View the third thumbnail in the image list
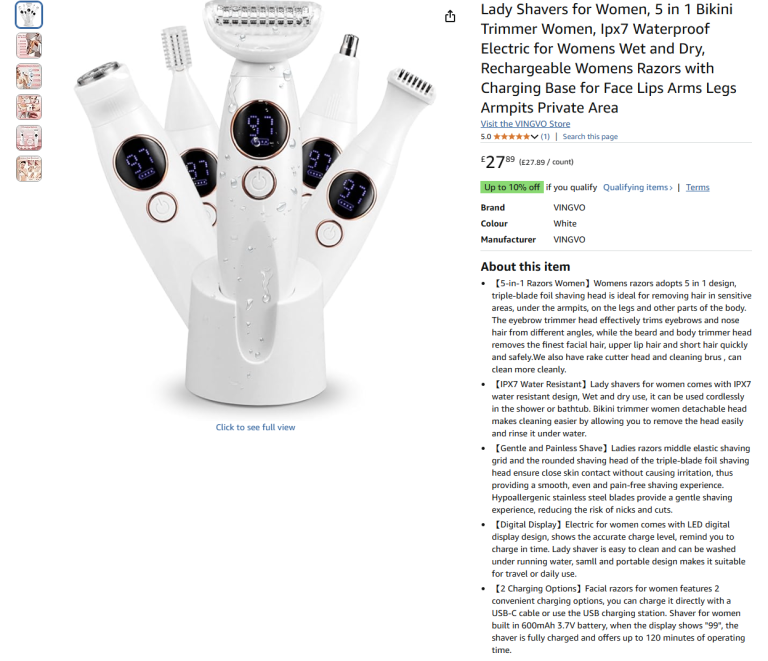This screenshot has width=768, height=661. pyautogui.click(x=29, y=76)
